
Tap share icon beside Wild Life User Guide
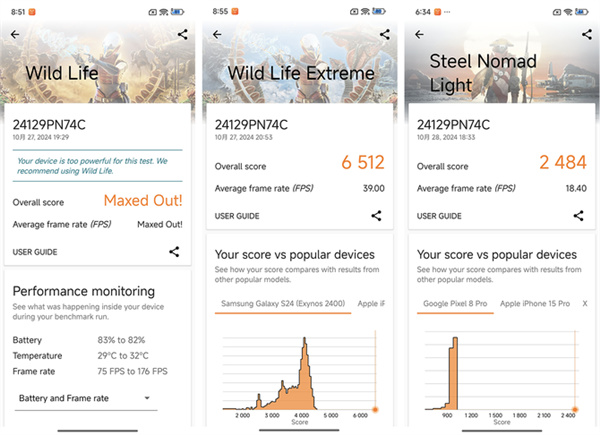(x=174, y=252)
